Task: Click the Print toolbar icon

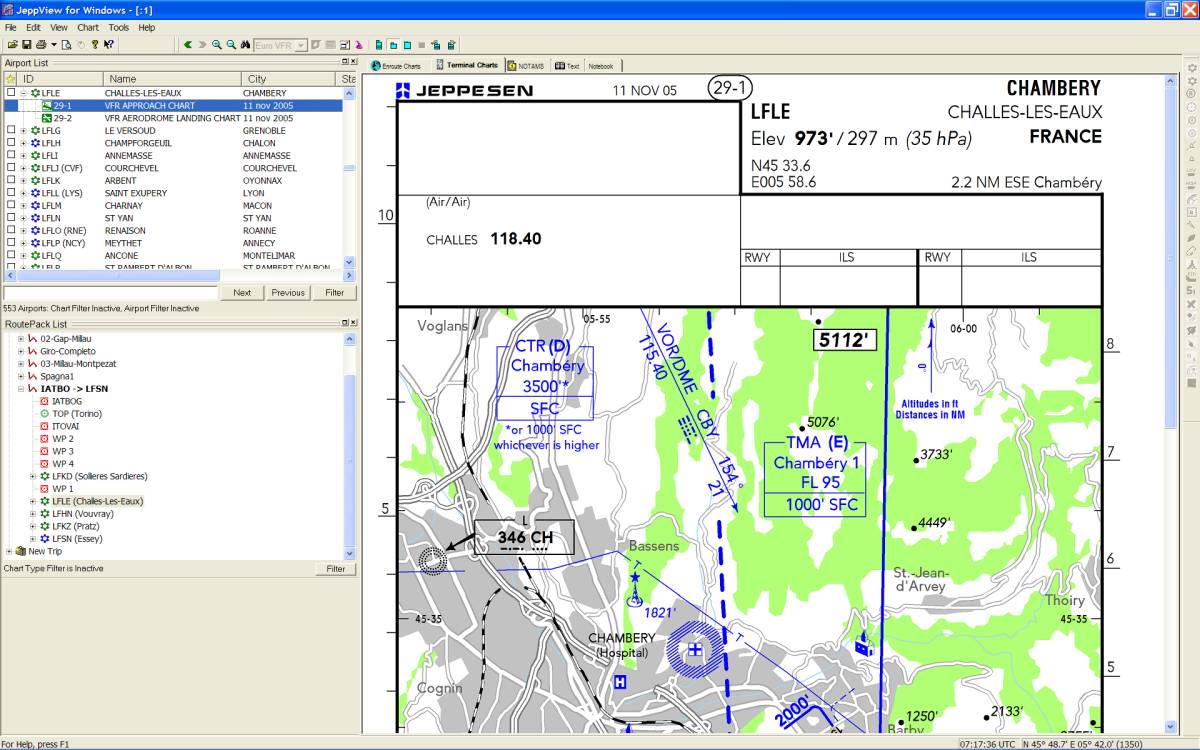Action: coord(40,45)
